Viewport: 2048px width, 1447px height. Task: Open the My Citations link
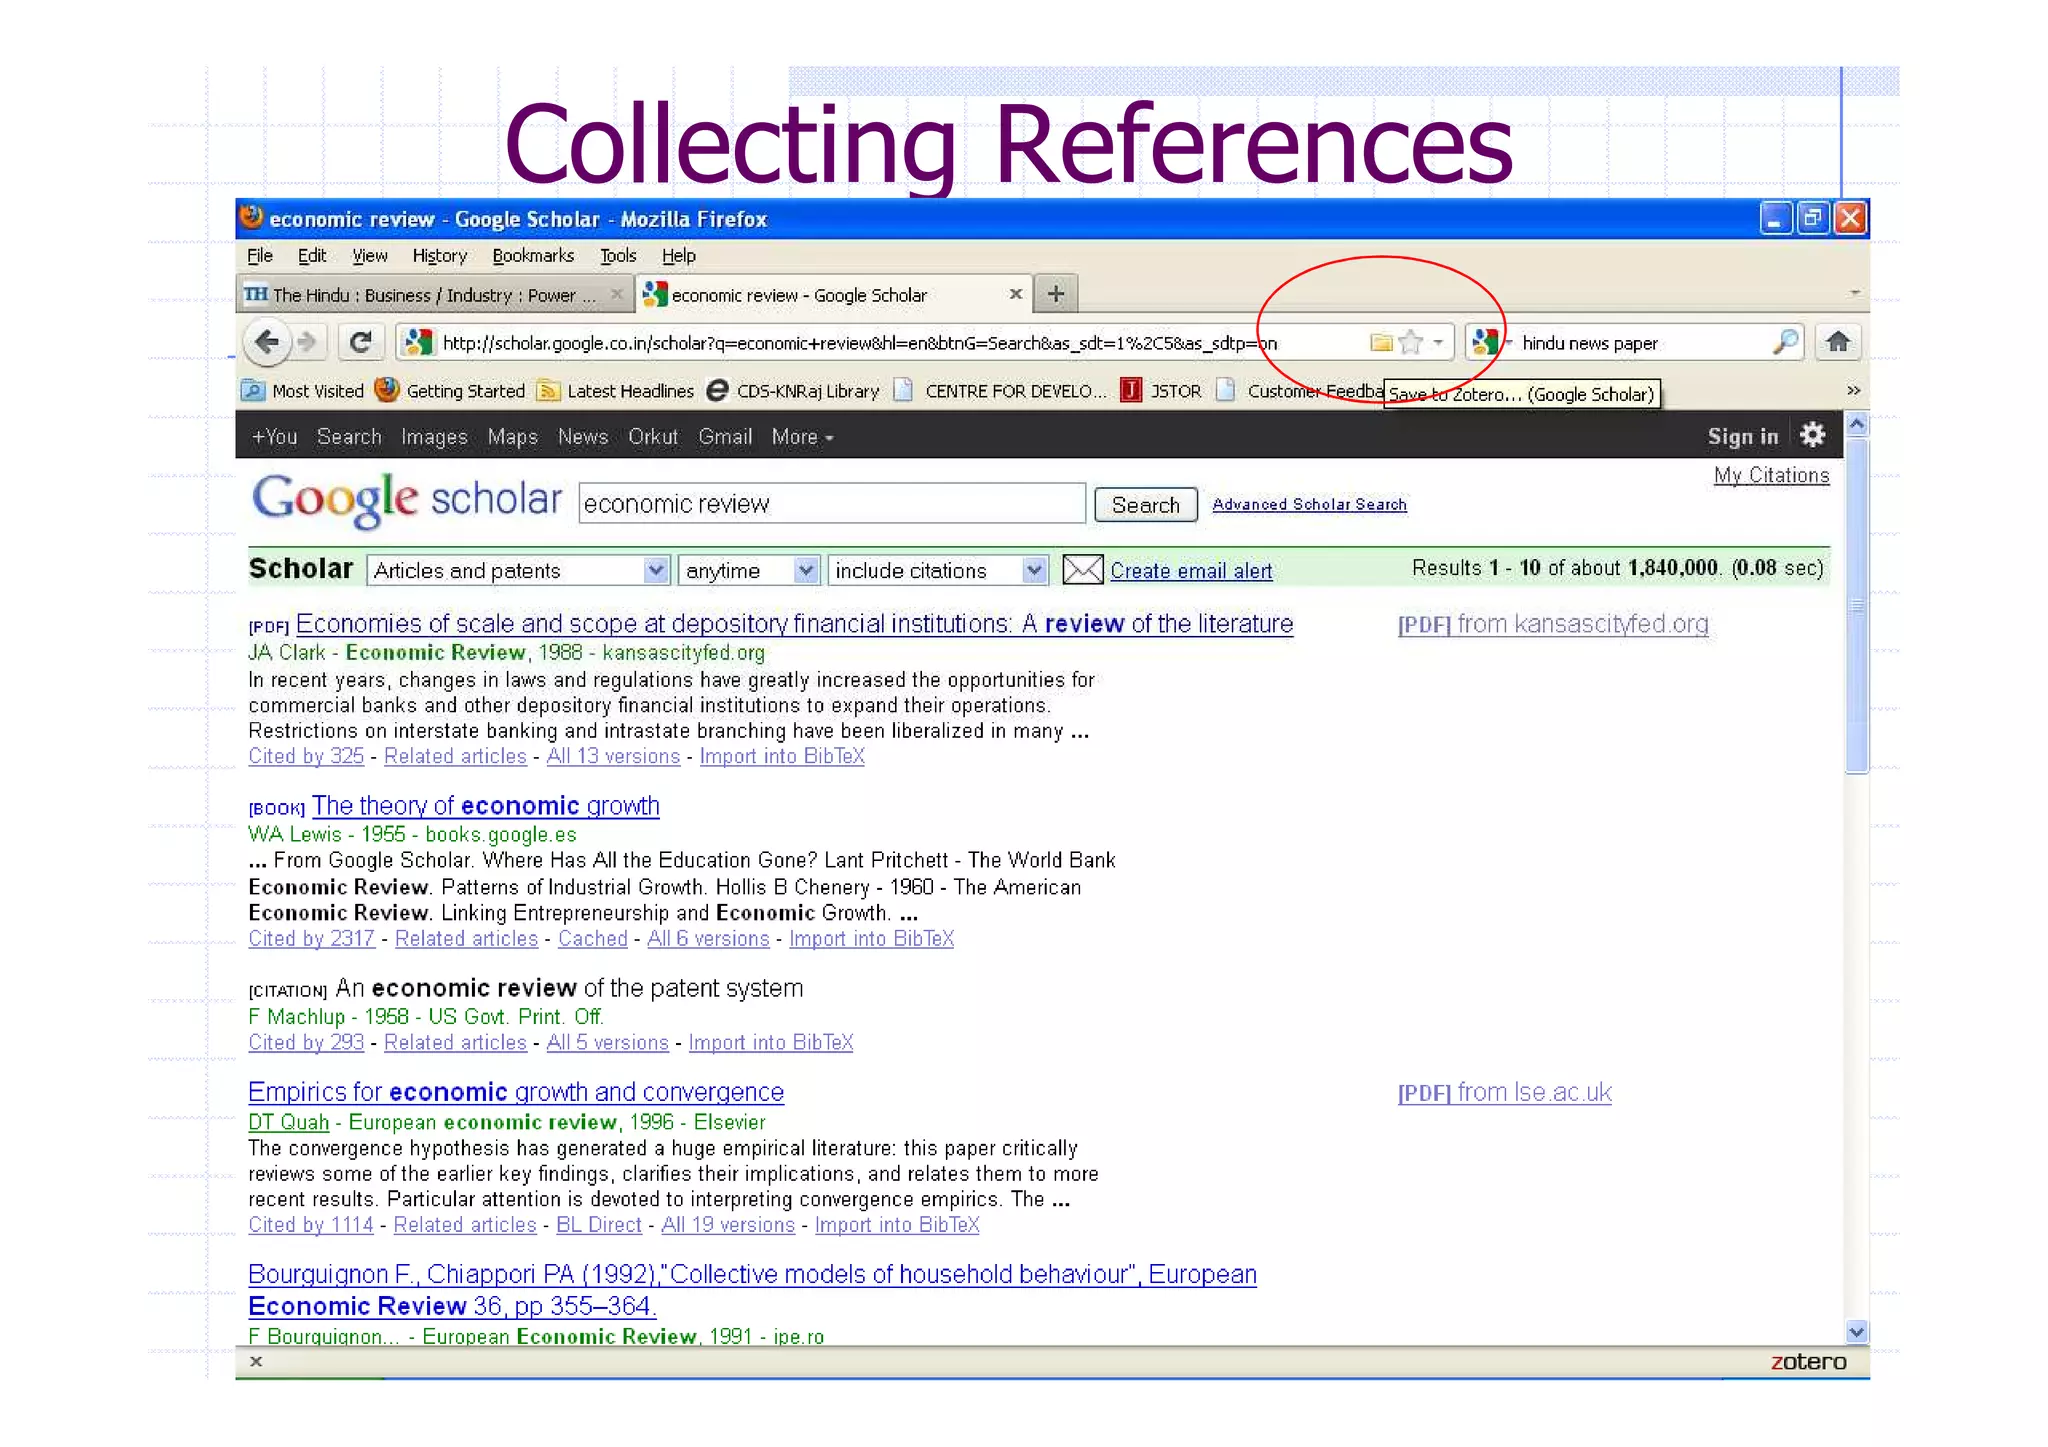tap(1771, 476)
